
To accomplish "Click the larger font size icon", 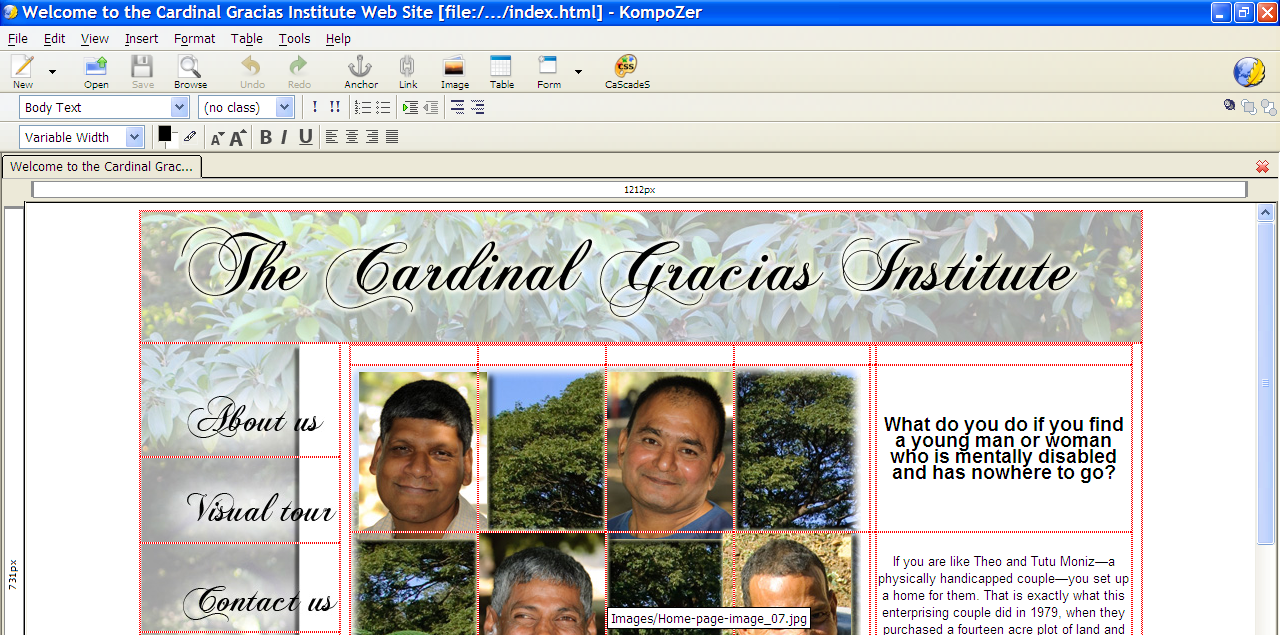I will (238, 137).
